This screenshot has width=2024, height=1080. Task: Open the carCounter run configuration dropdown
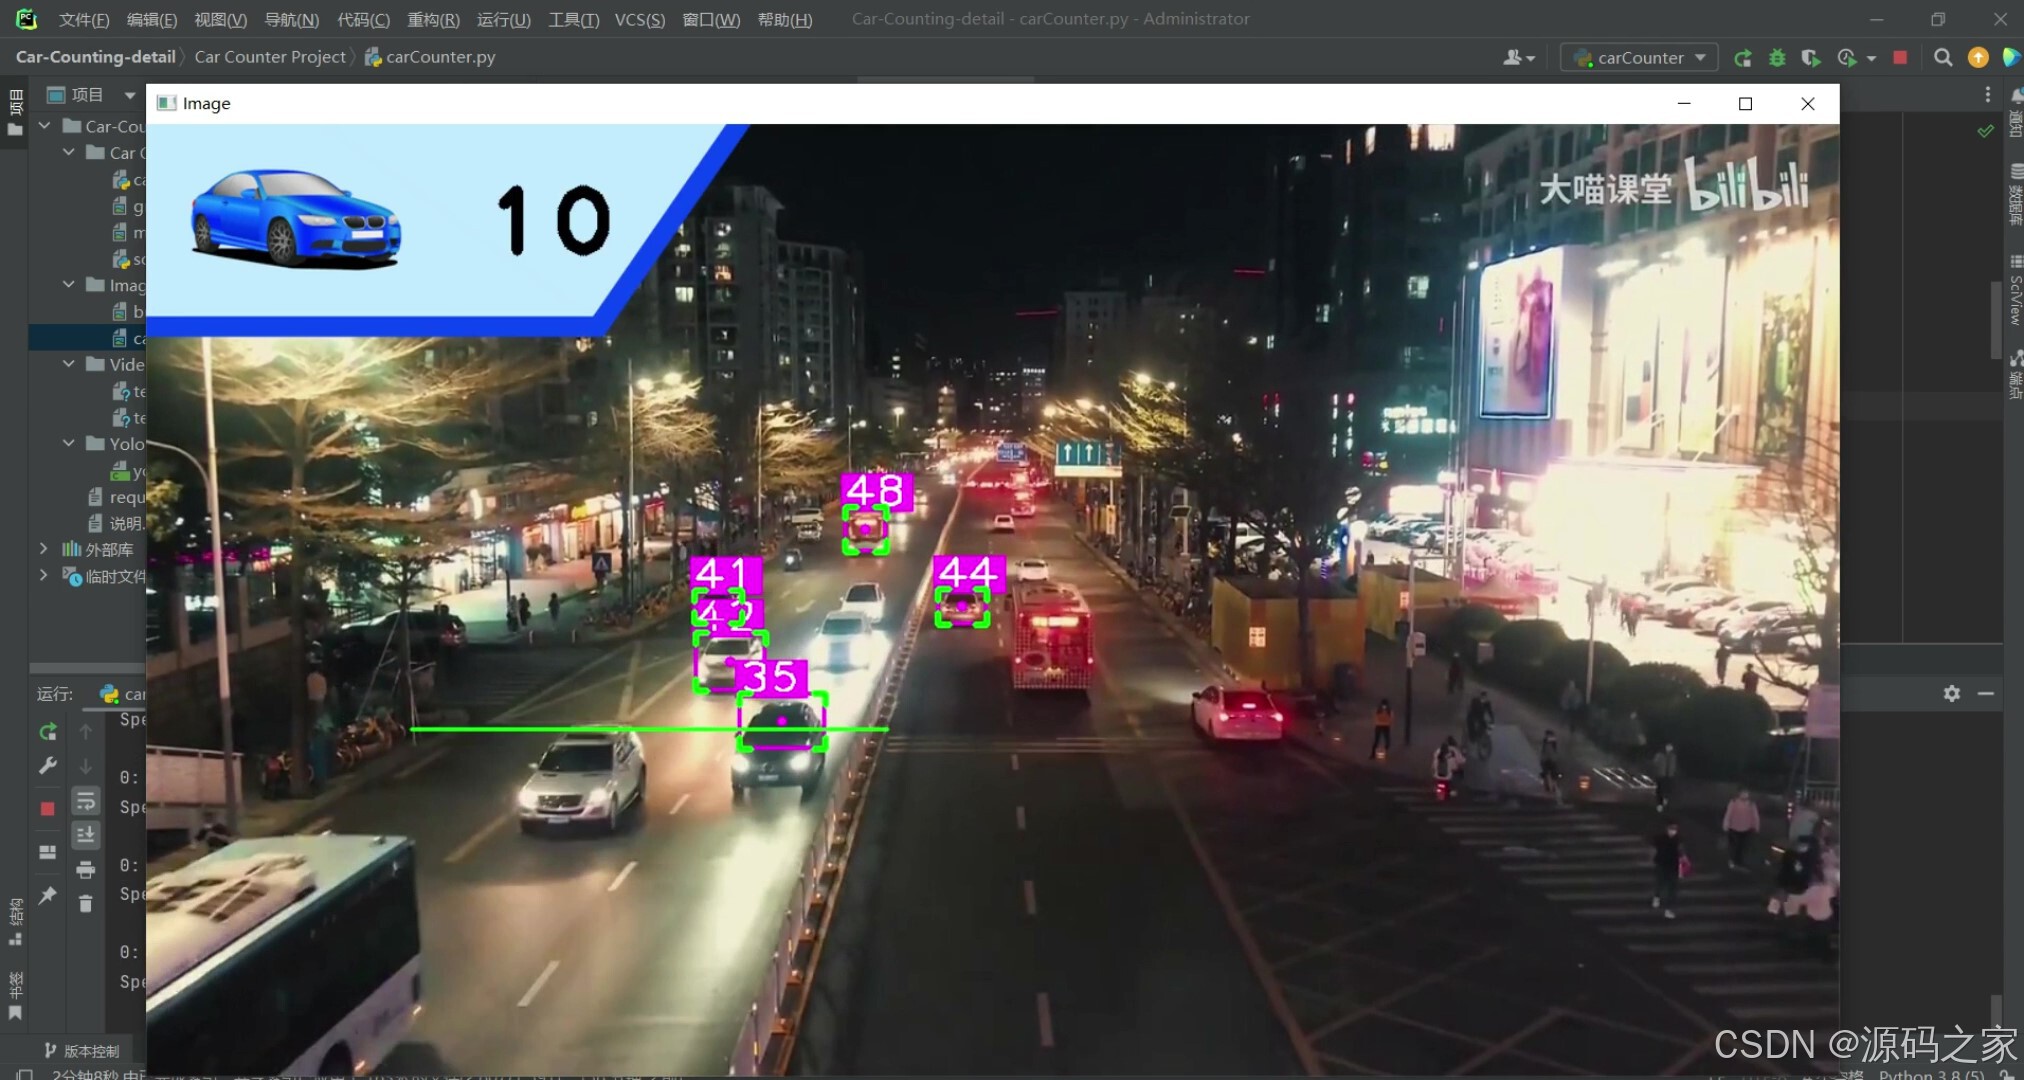[x=1639, y=58]
